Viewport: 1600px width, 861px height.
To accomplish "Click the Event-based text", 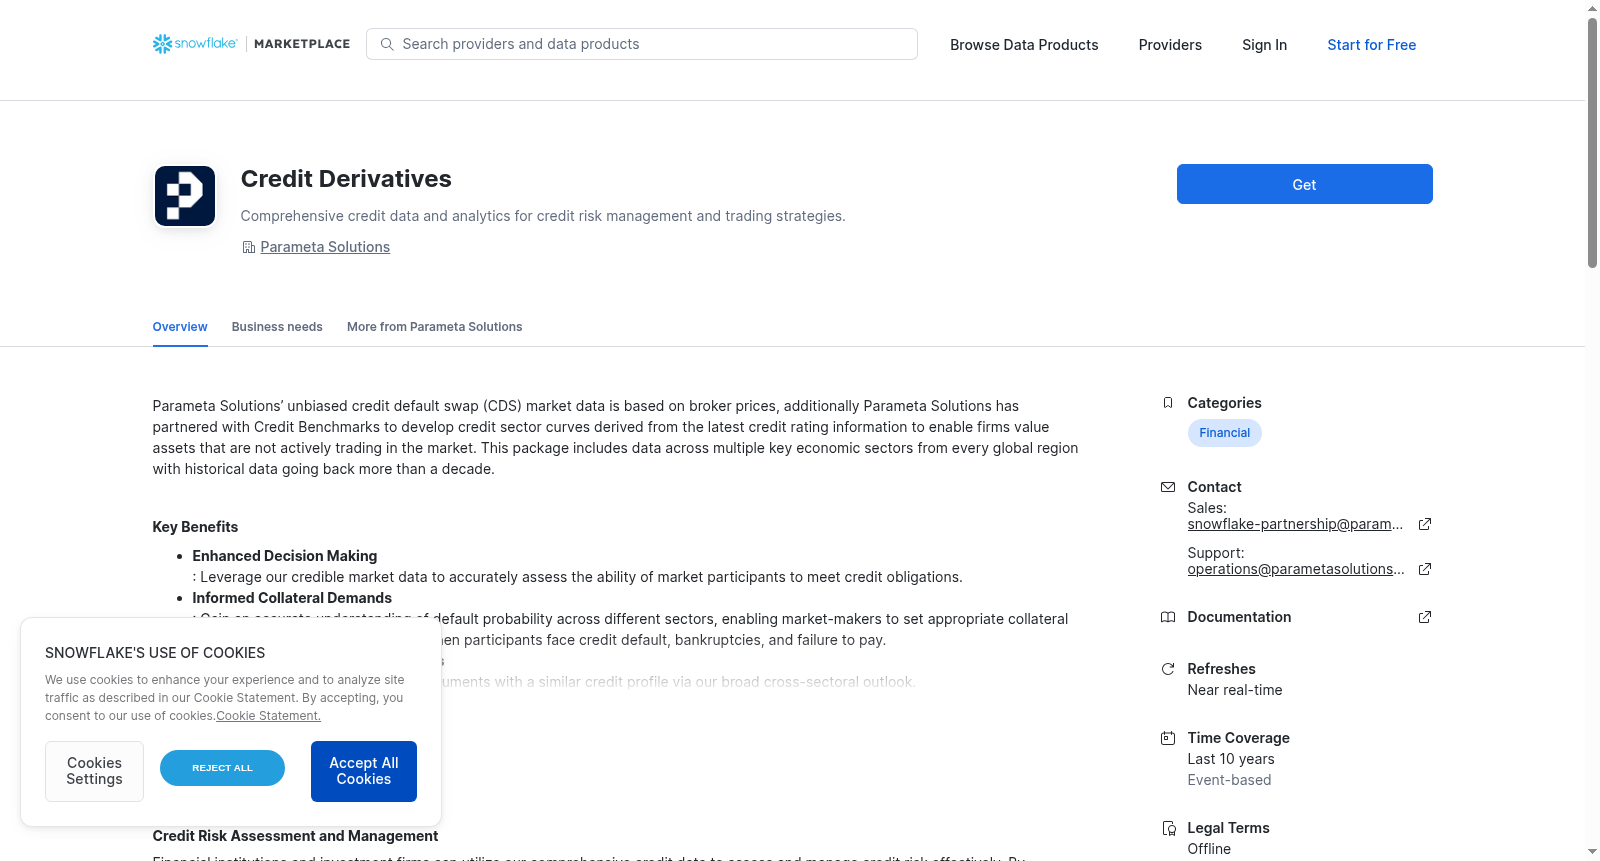I will pos(1229,780).
